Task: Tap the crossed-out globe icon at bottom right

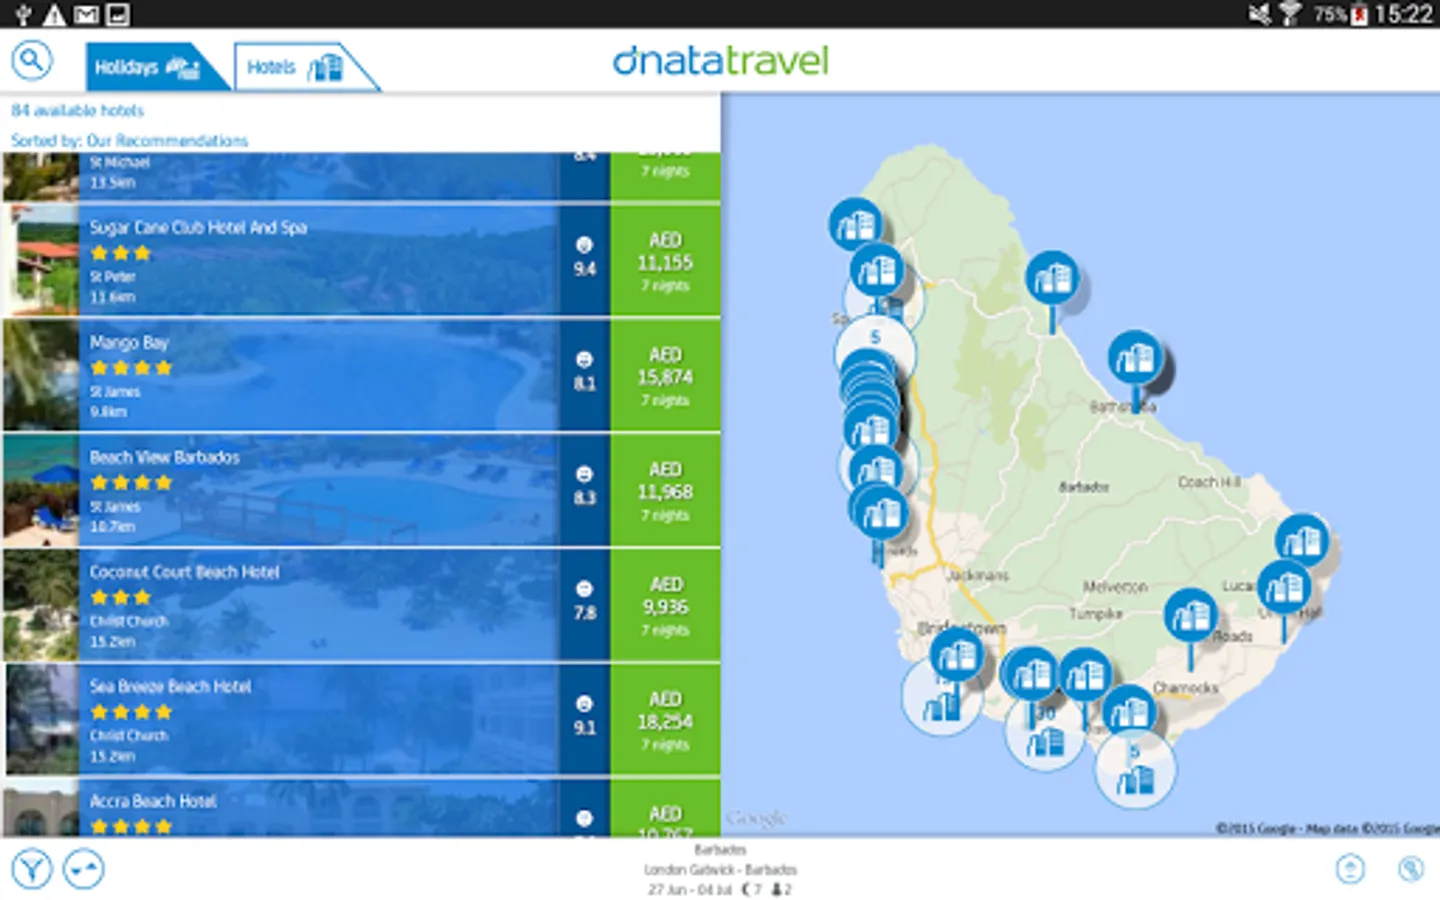Action: 1411,868
